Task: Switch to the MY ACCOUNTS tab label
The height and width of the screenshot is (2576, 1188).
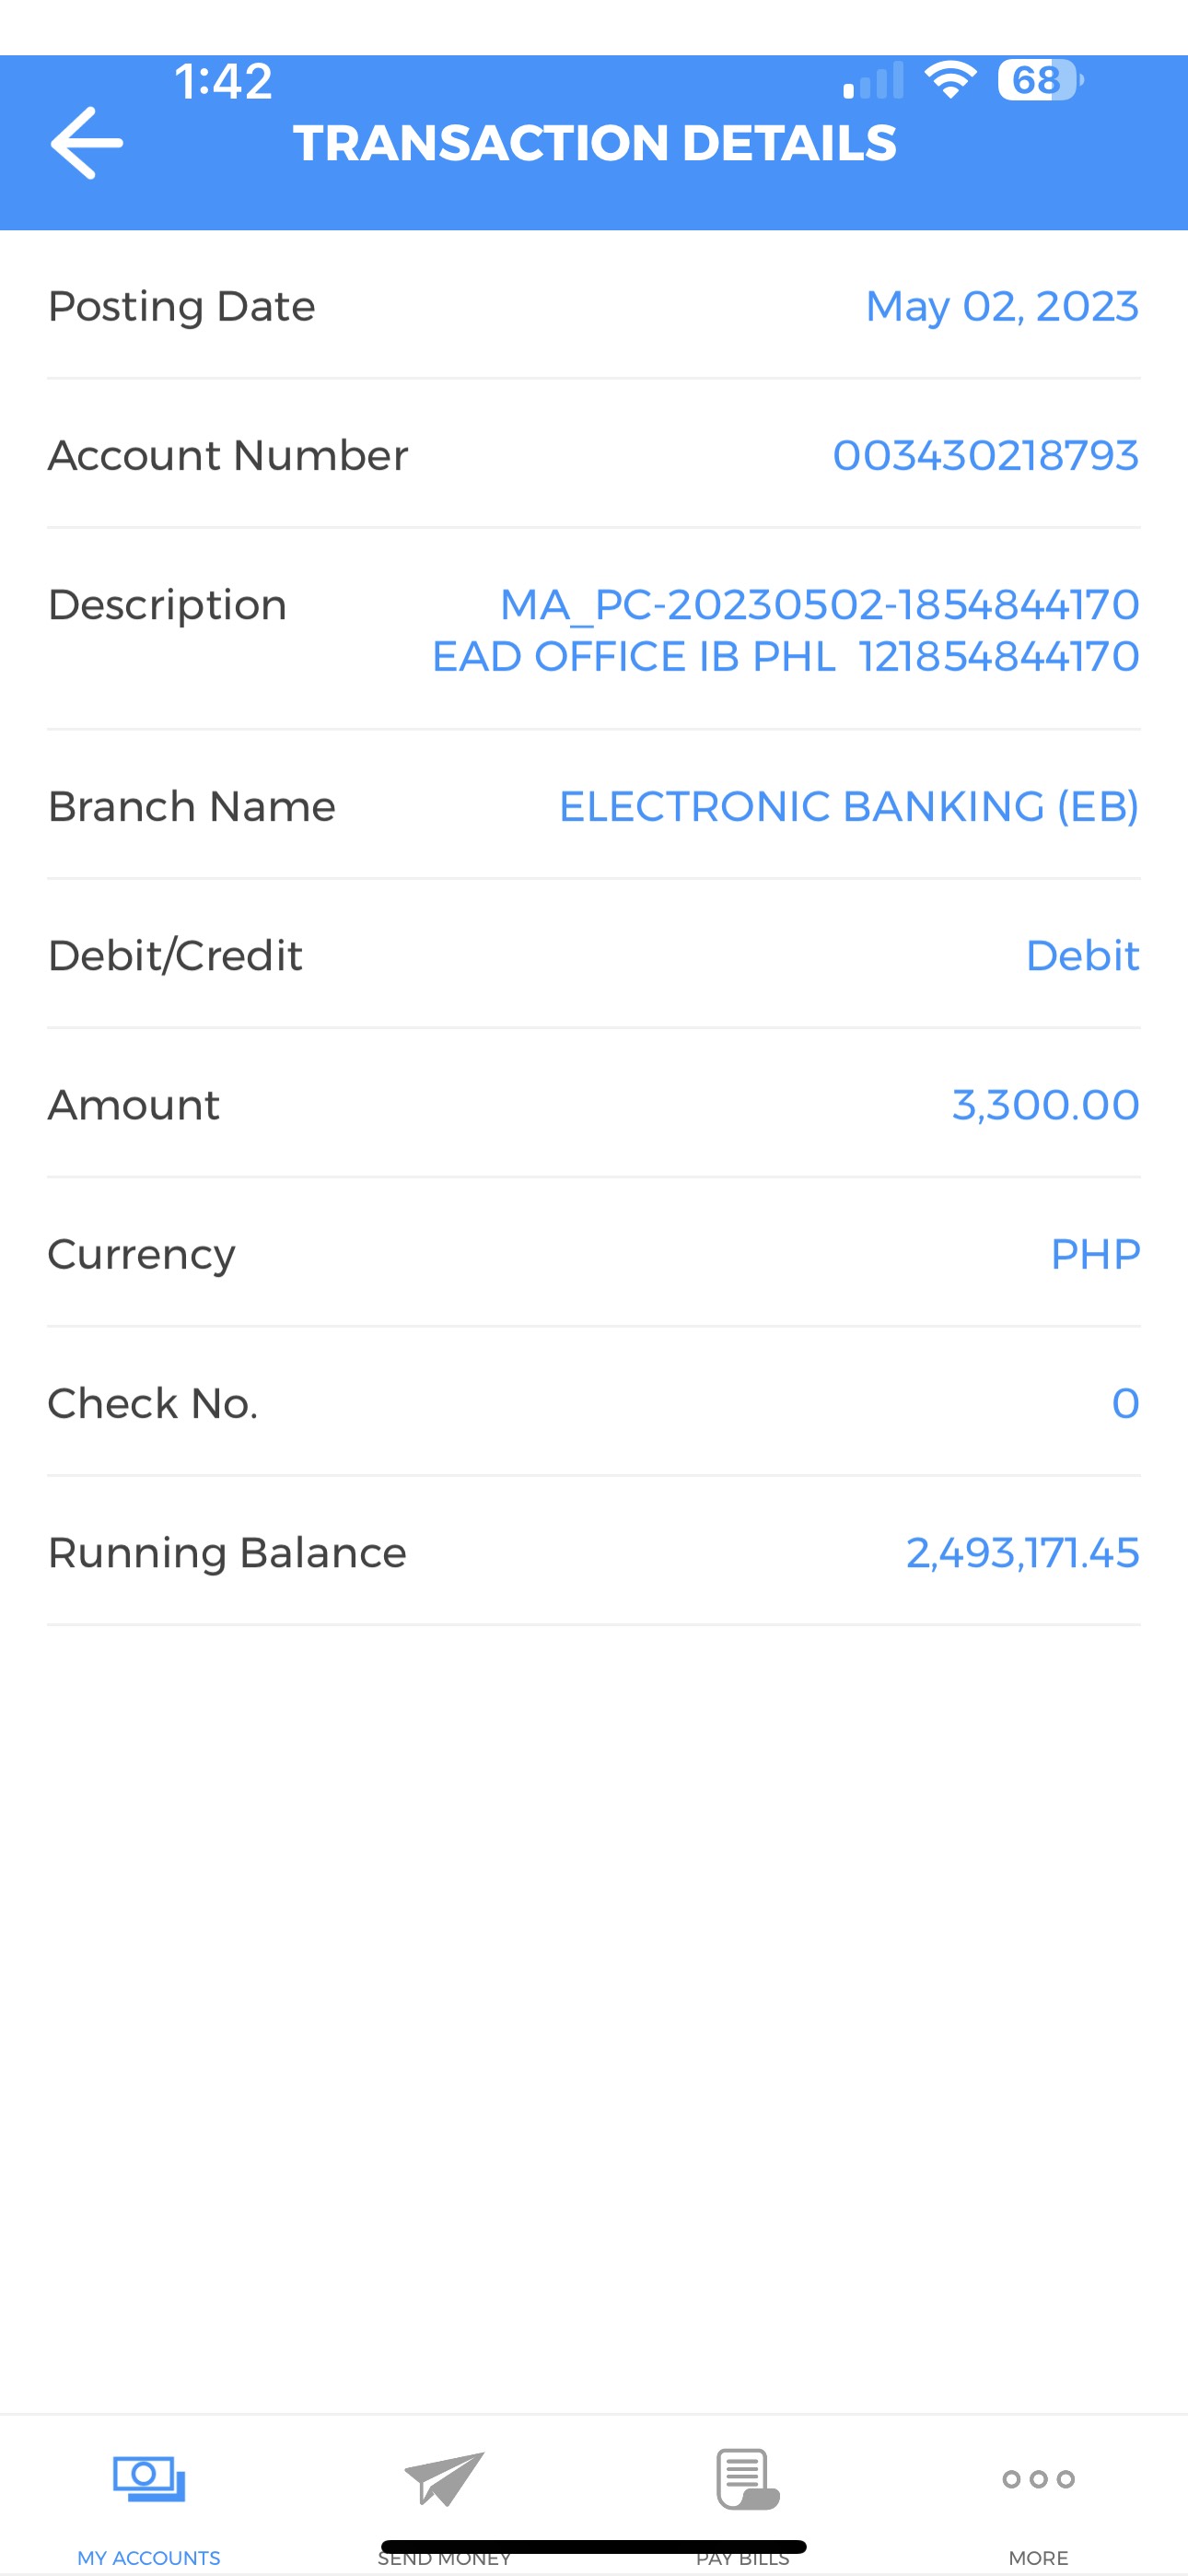Action: coord(149,2557)
